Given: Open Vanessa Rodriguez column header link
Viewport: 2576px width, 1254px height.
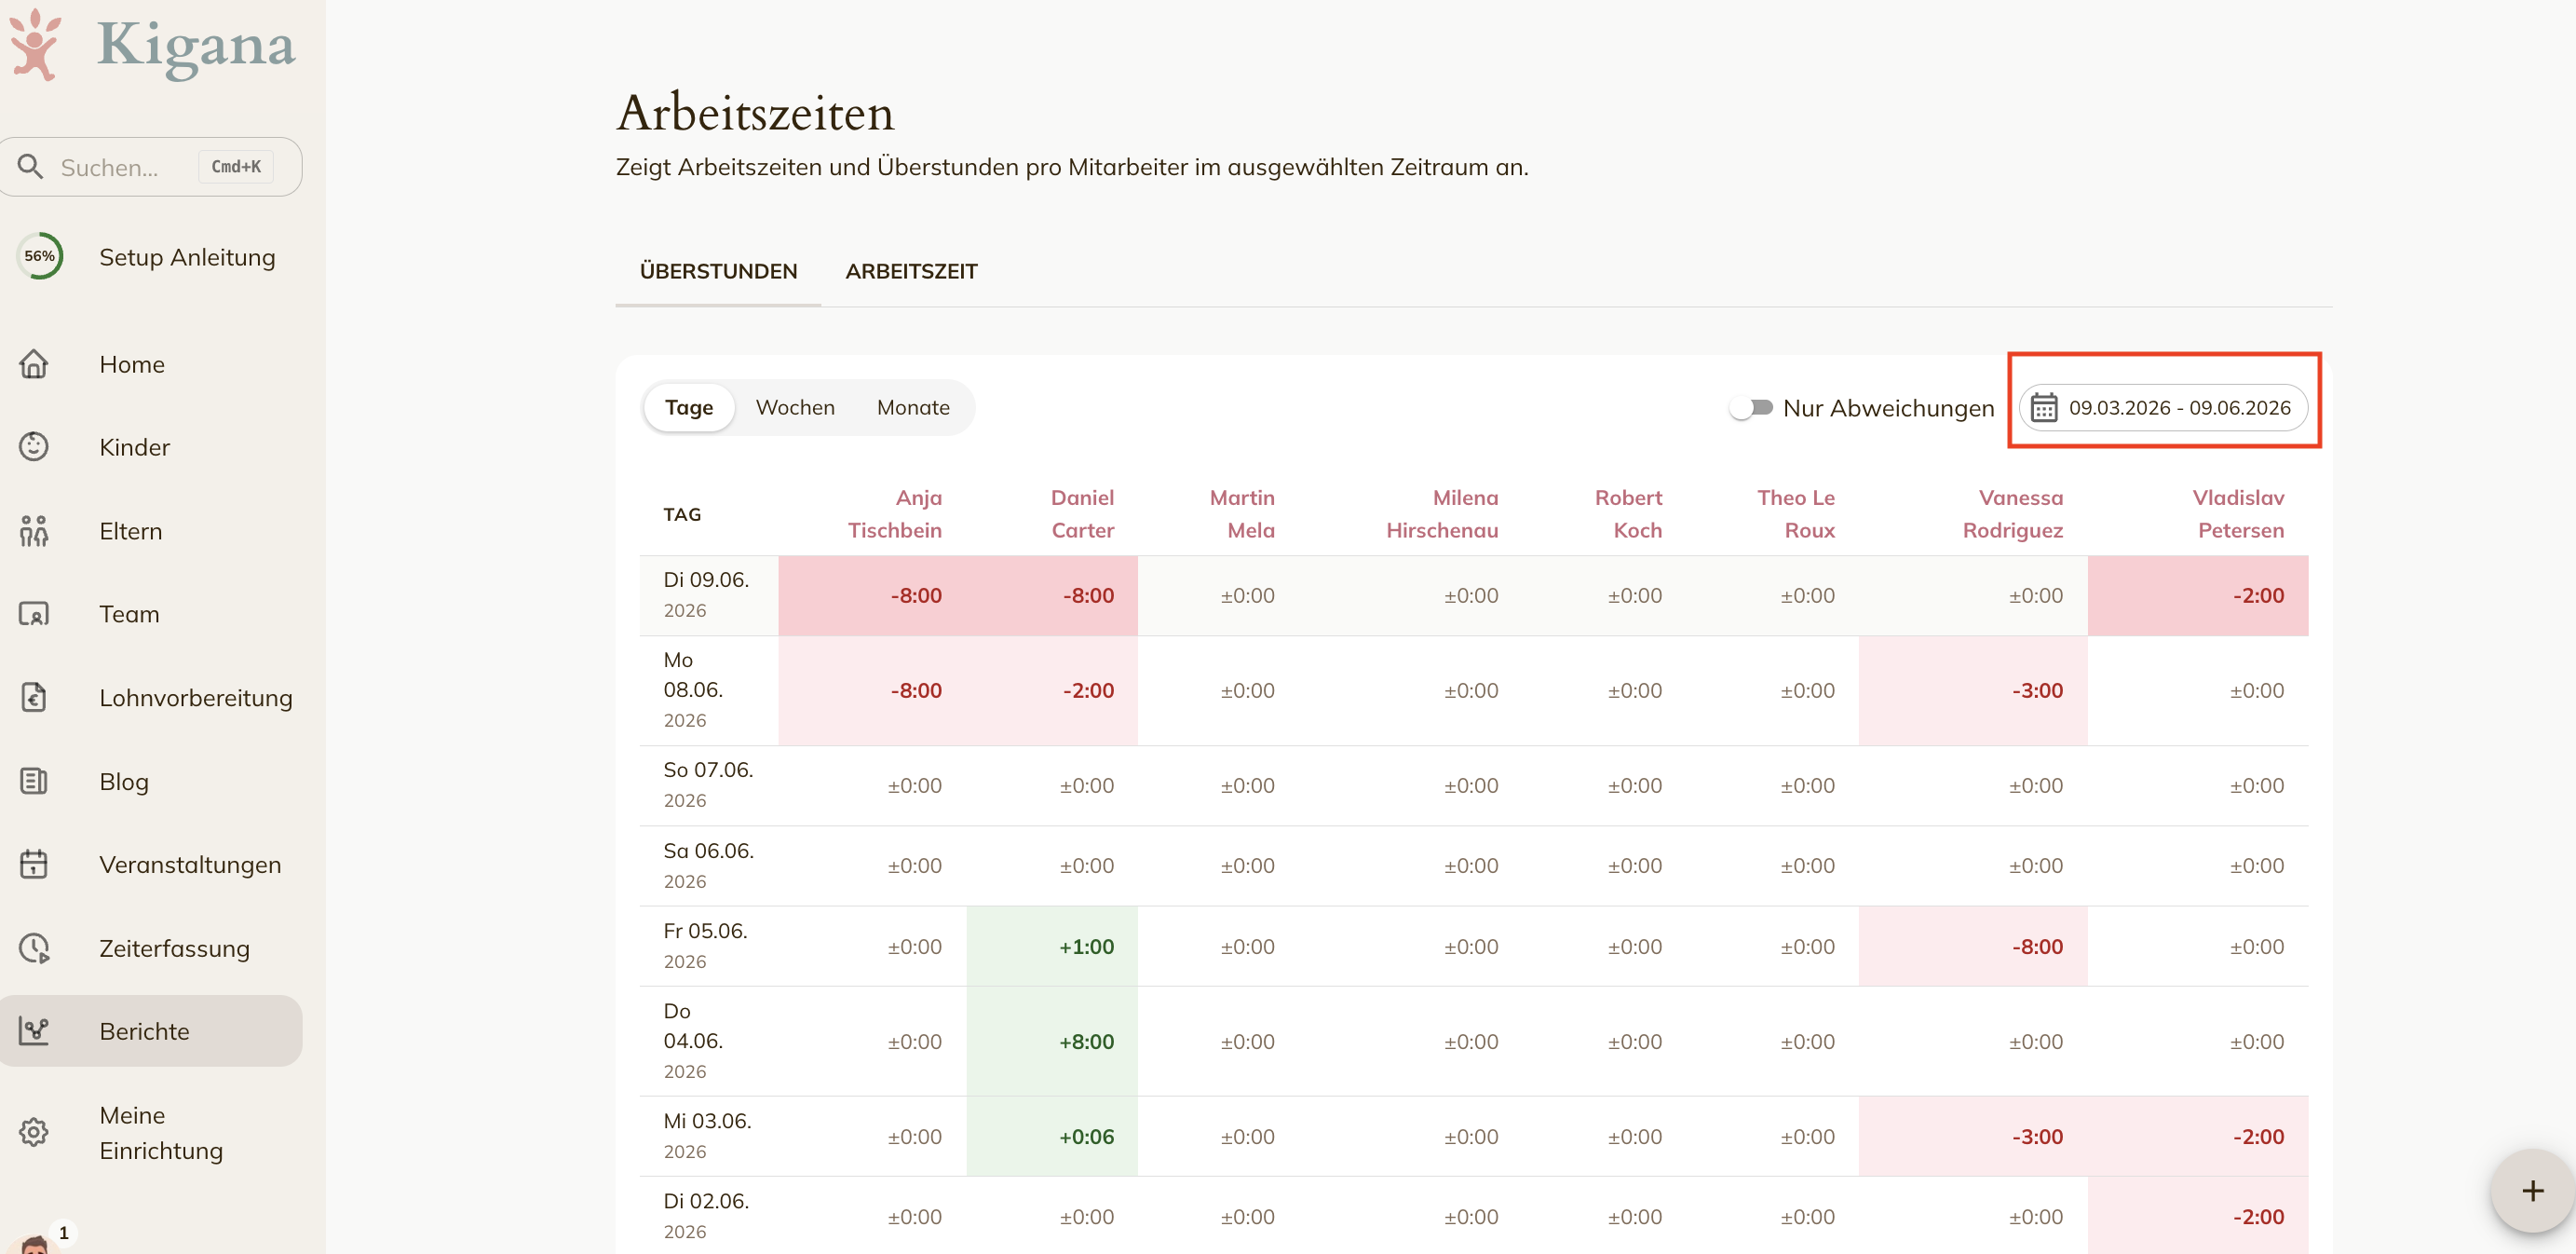Looking at the screenshot, I should (x=2012, y=514).
